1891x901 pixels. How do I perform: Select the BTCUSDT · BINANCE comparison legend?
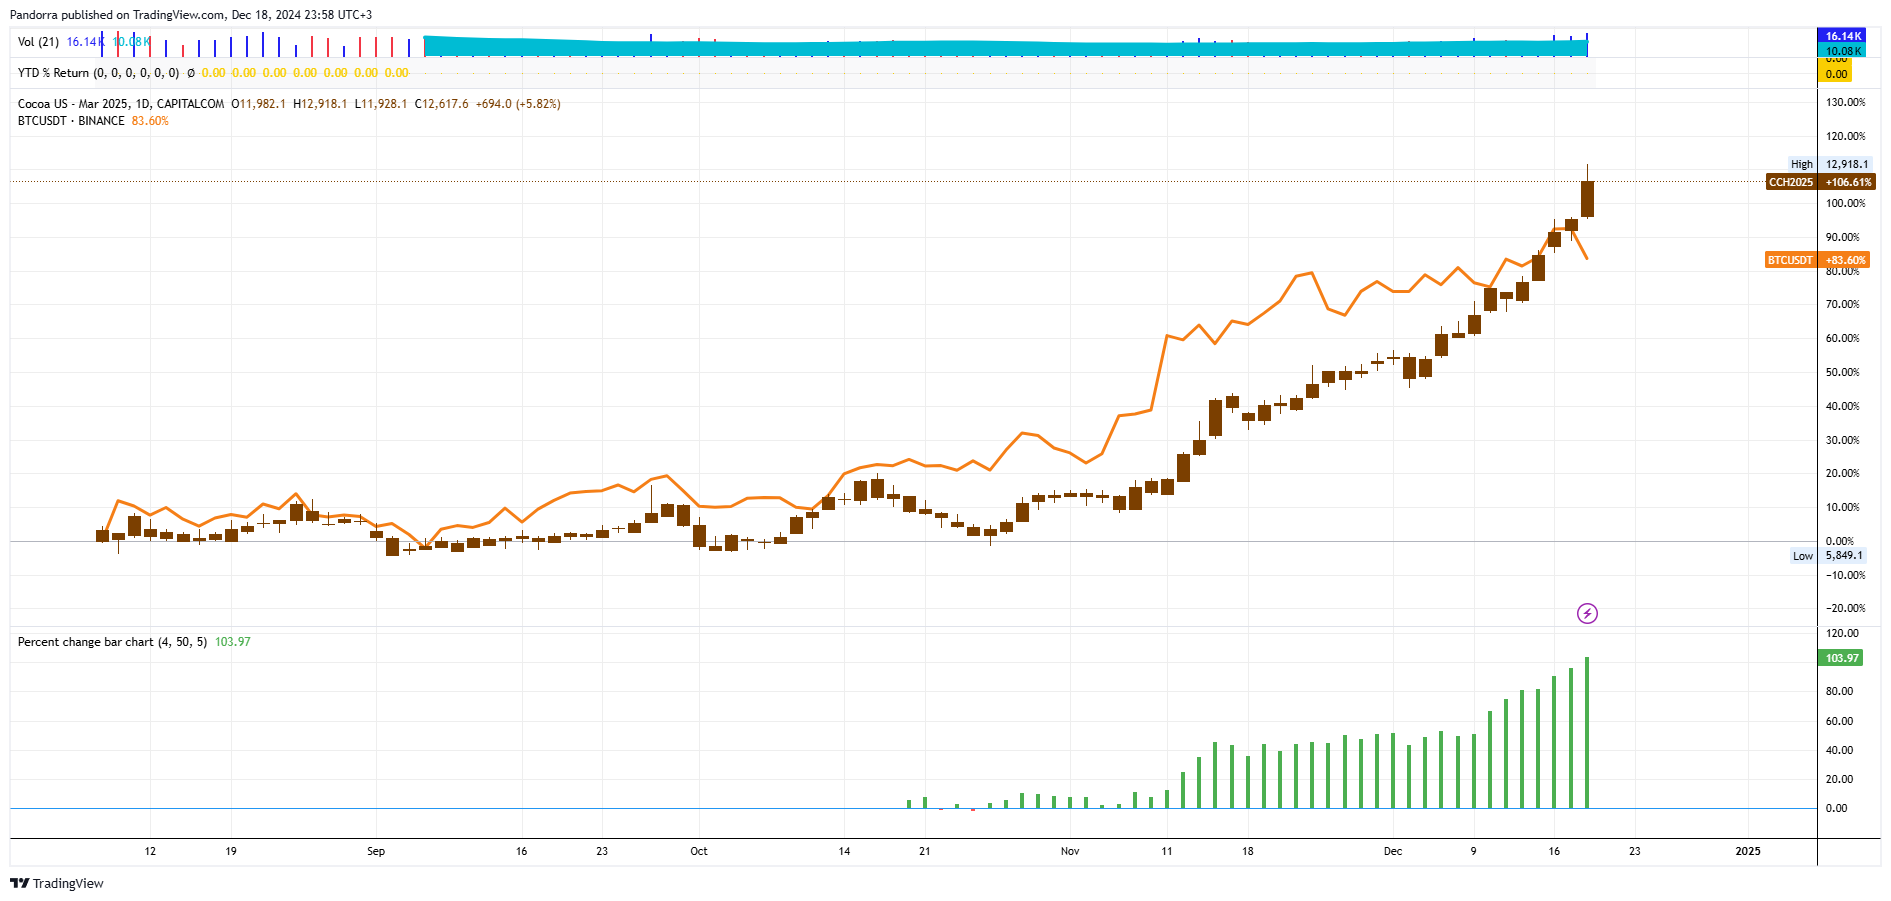click(71, 121)
